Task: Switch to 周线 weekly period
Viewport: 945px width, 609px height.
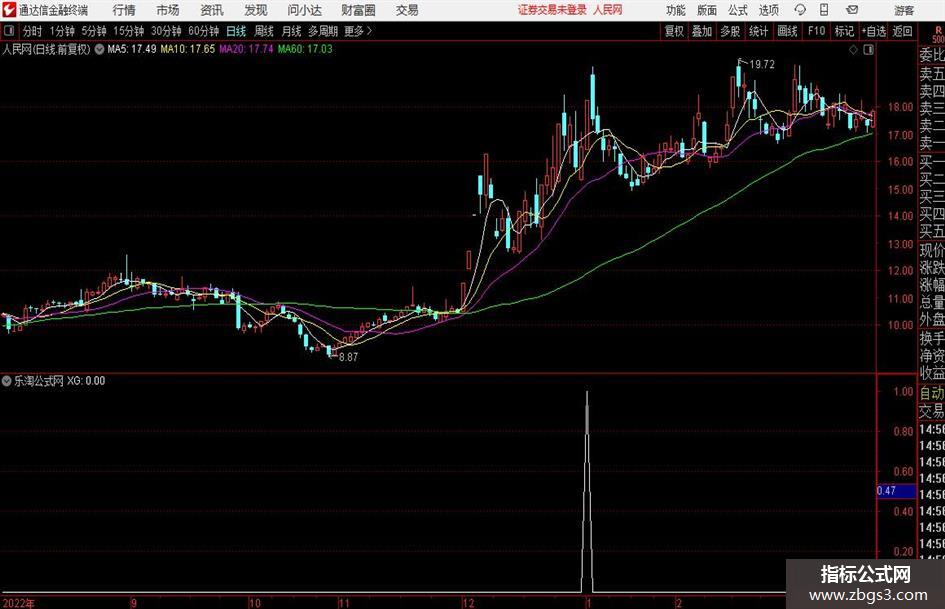Action: click(264, 31)
